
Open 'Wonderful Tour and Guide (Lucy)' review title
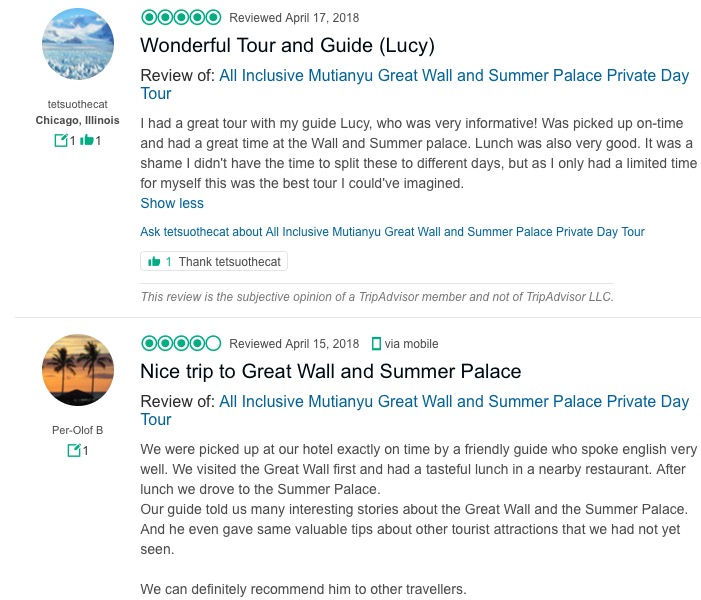pyautogui.click(x=287, y=45)
